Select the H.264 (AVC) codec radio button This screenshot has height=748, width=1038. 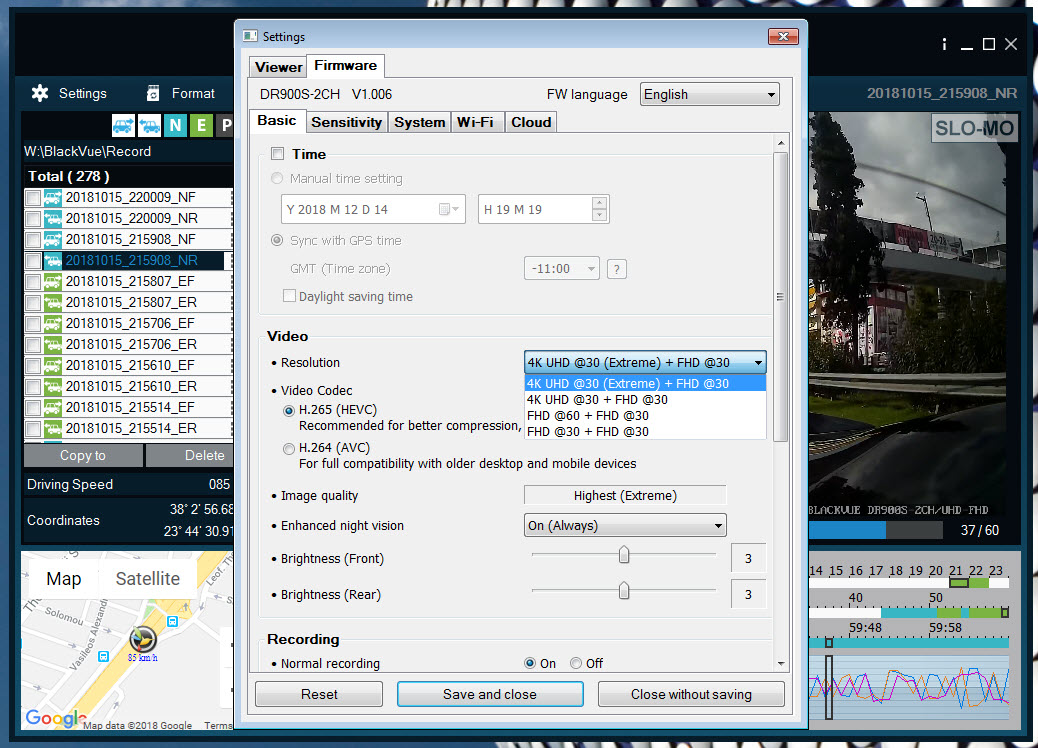point(289,449)
